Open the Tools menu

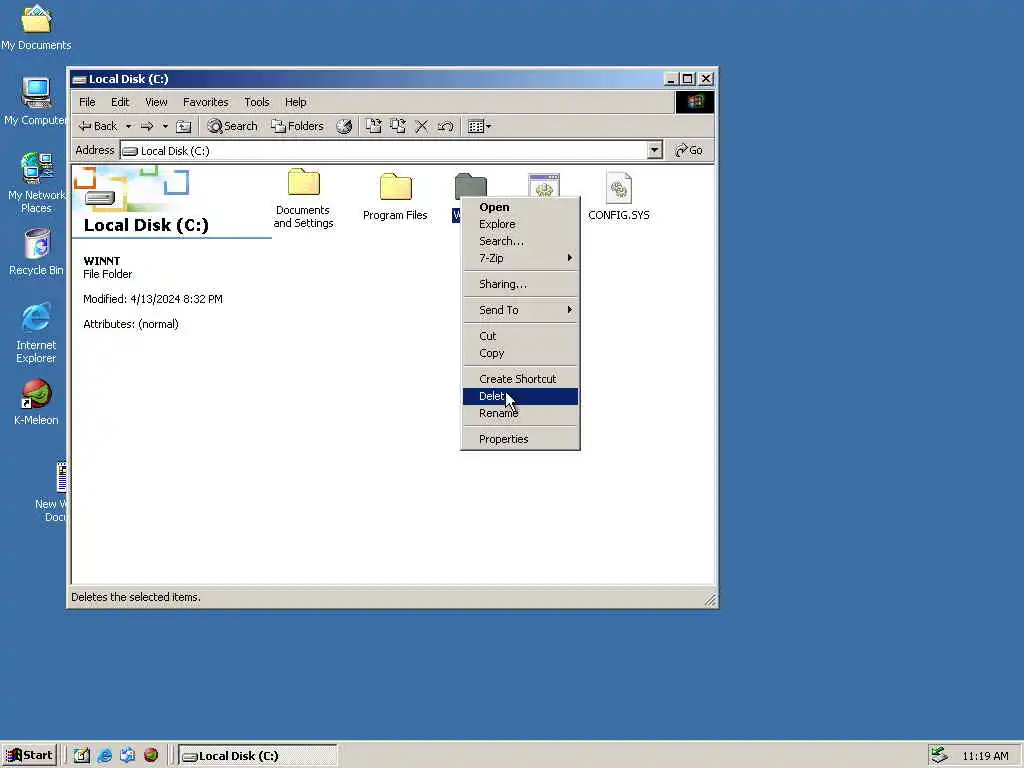[257, 102]
